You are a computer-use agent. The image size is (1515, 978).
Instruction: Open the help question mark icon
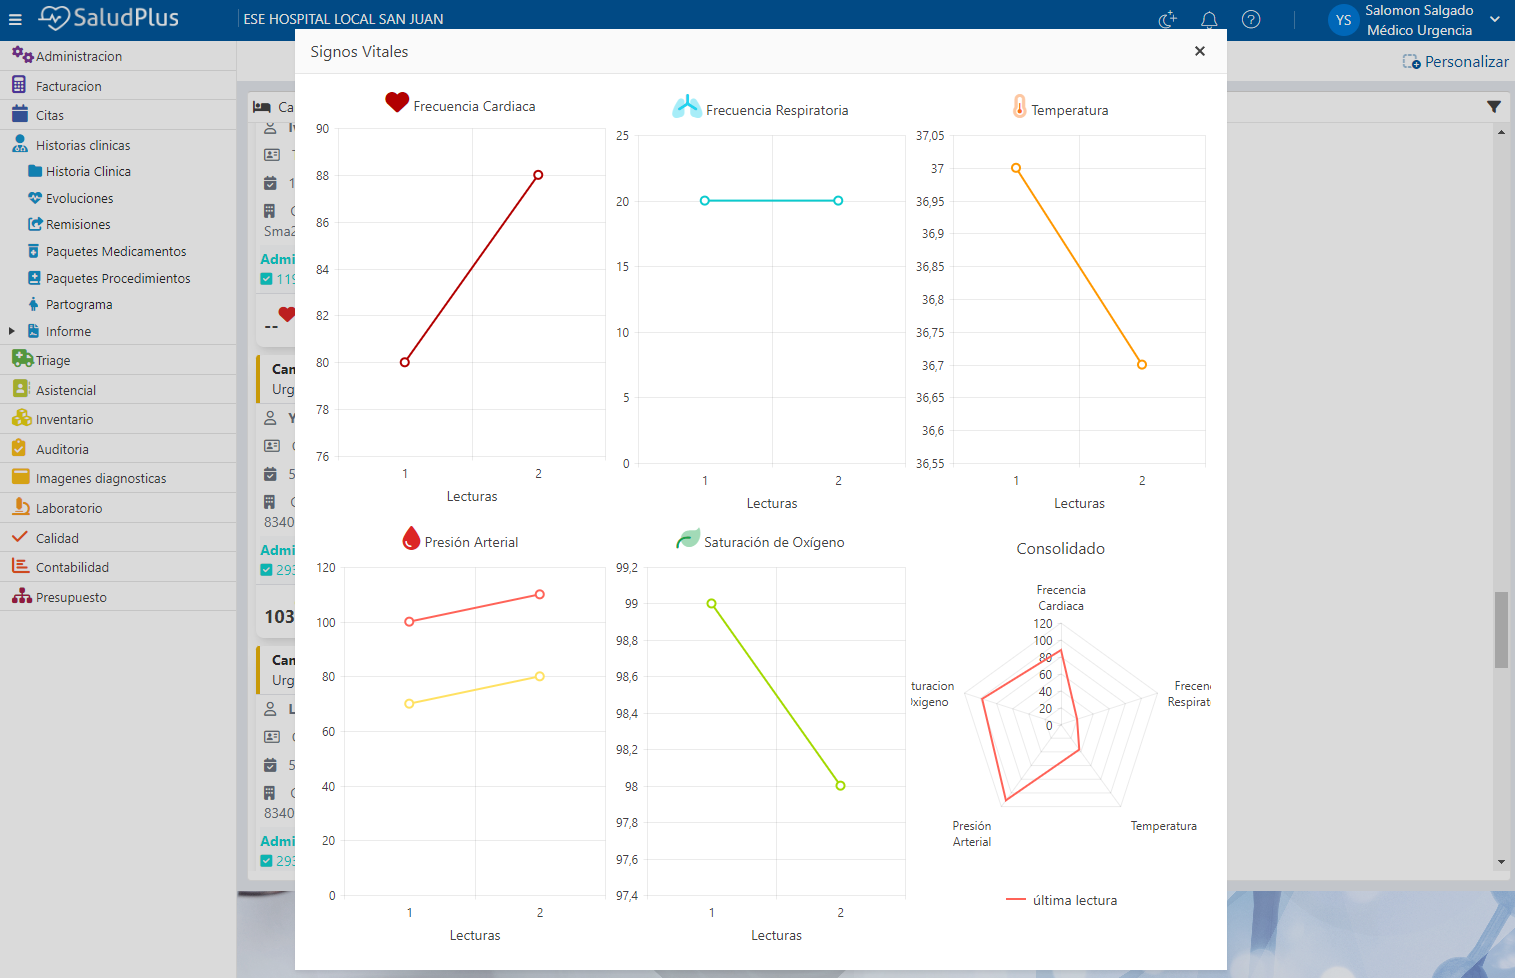1251,20
